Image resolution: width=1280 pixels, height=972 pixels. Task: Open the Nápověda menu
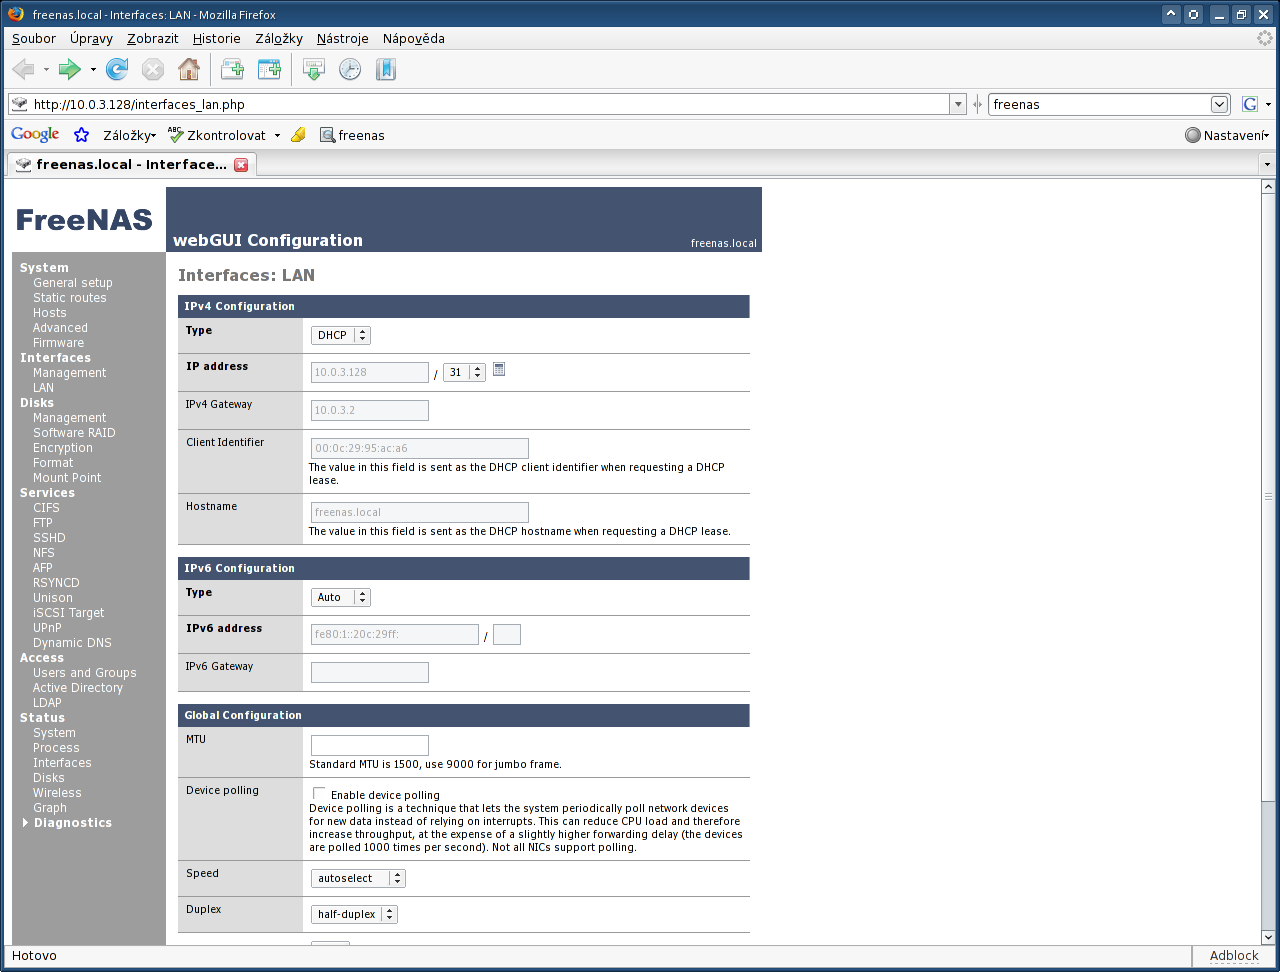pos(414,39)
